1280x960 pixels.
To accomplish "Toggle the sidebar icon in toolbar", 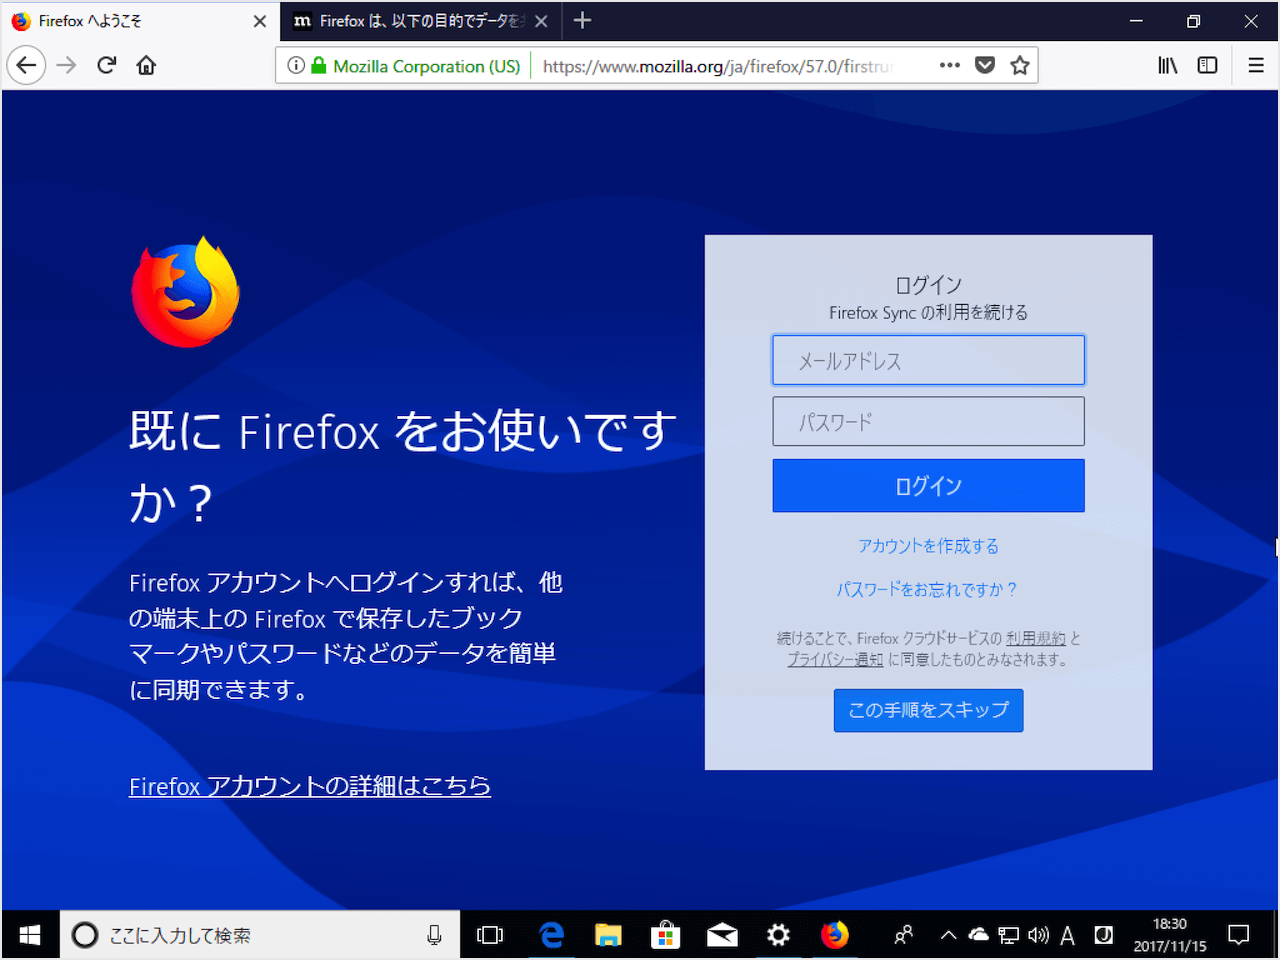I will (1208, 66).
